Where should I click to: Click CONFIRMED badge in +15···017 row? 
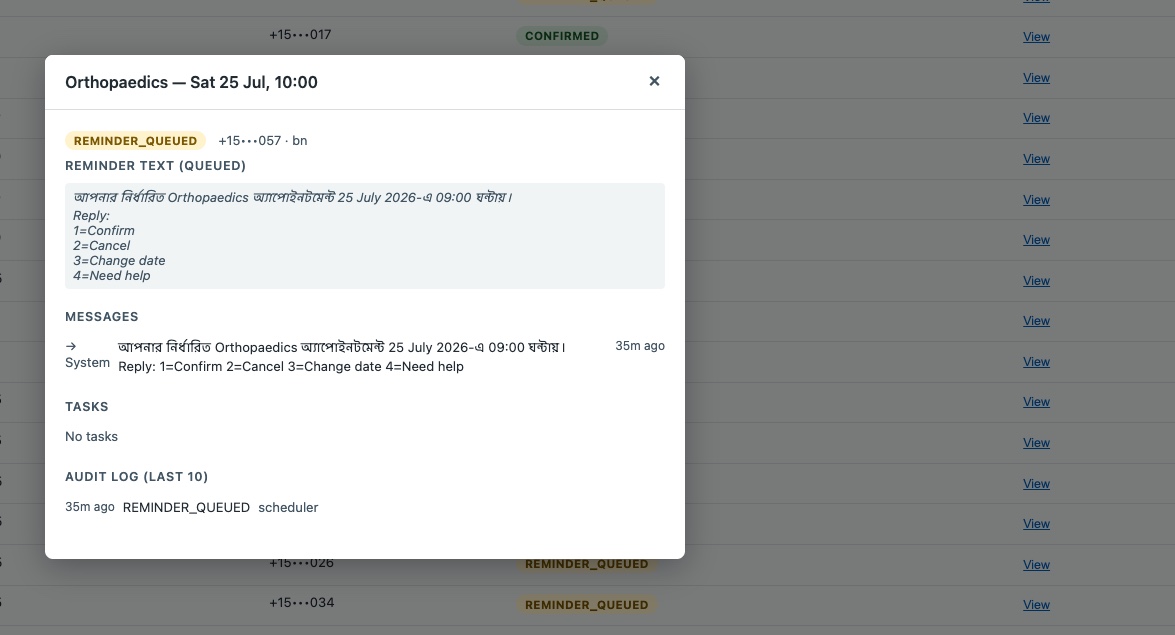[x=562, y=36]
